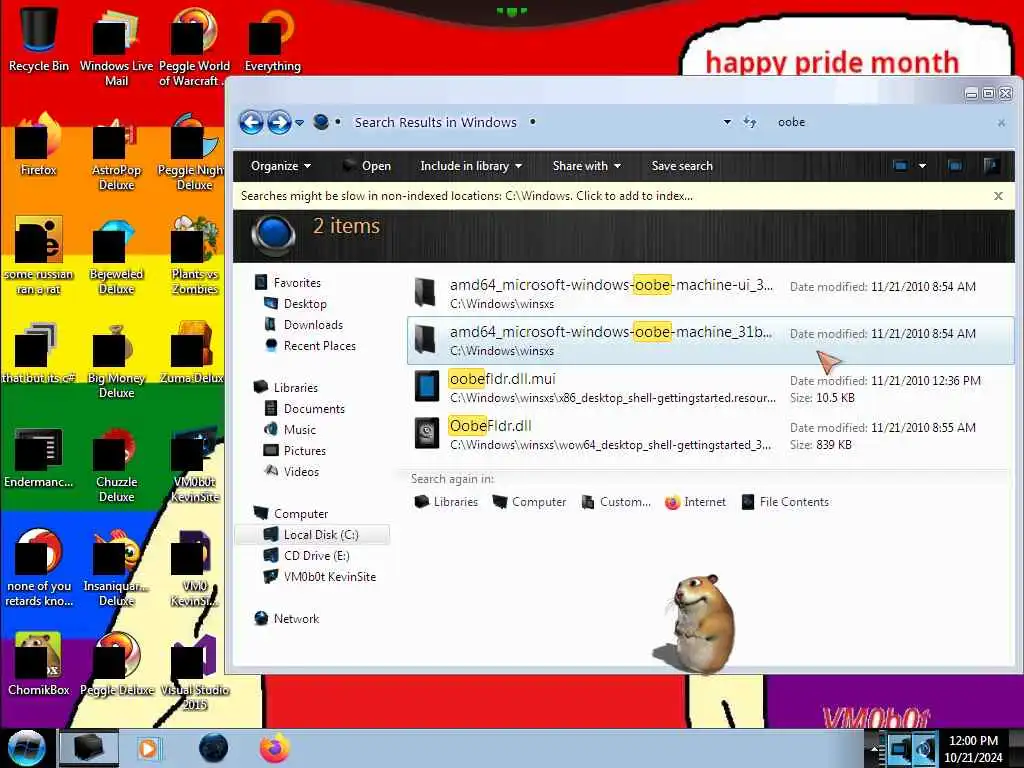Select the OobeFldr.dll file

click(711, 434)
